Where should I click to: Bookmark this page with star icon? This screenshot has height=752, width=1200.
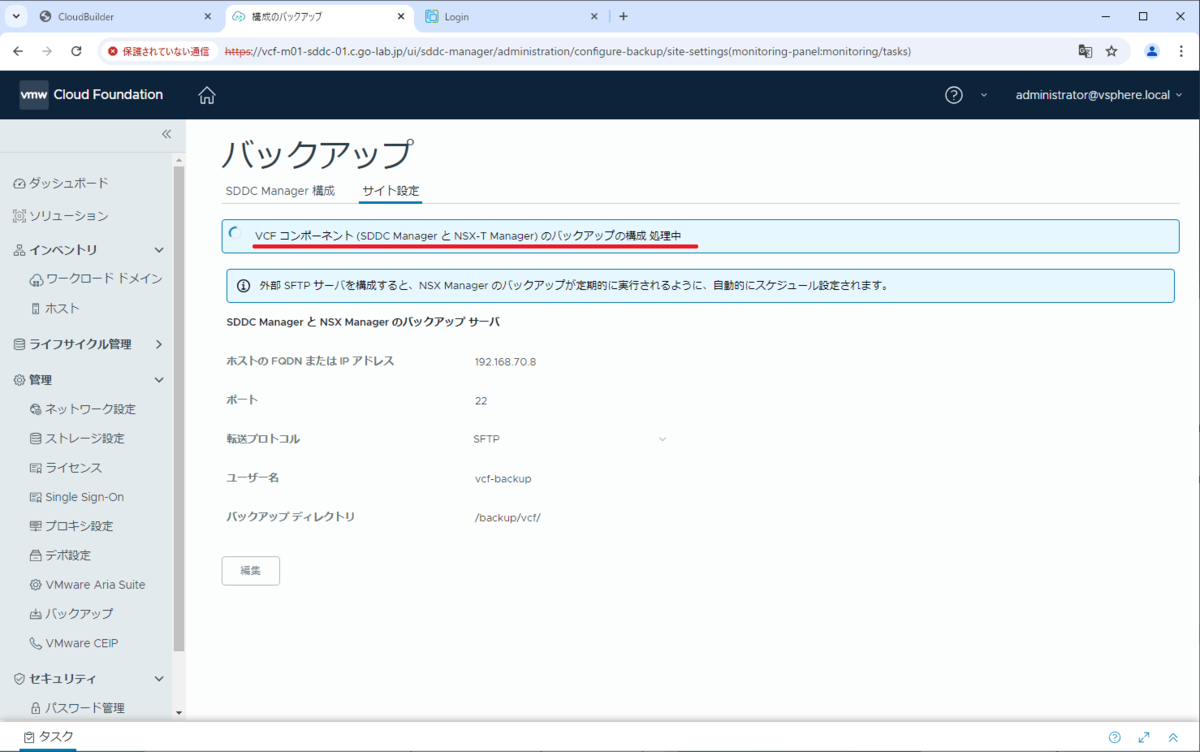coord(1111,51)
